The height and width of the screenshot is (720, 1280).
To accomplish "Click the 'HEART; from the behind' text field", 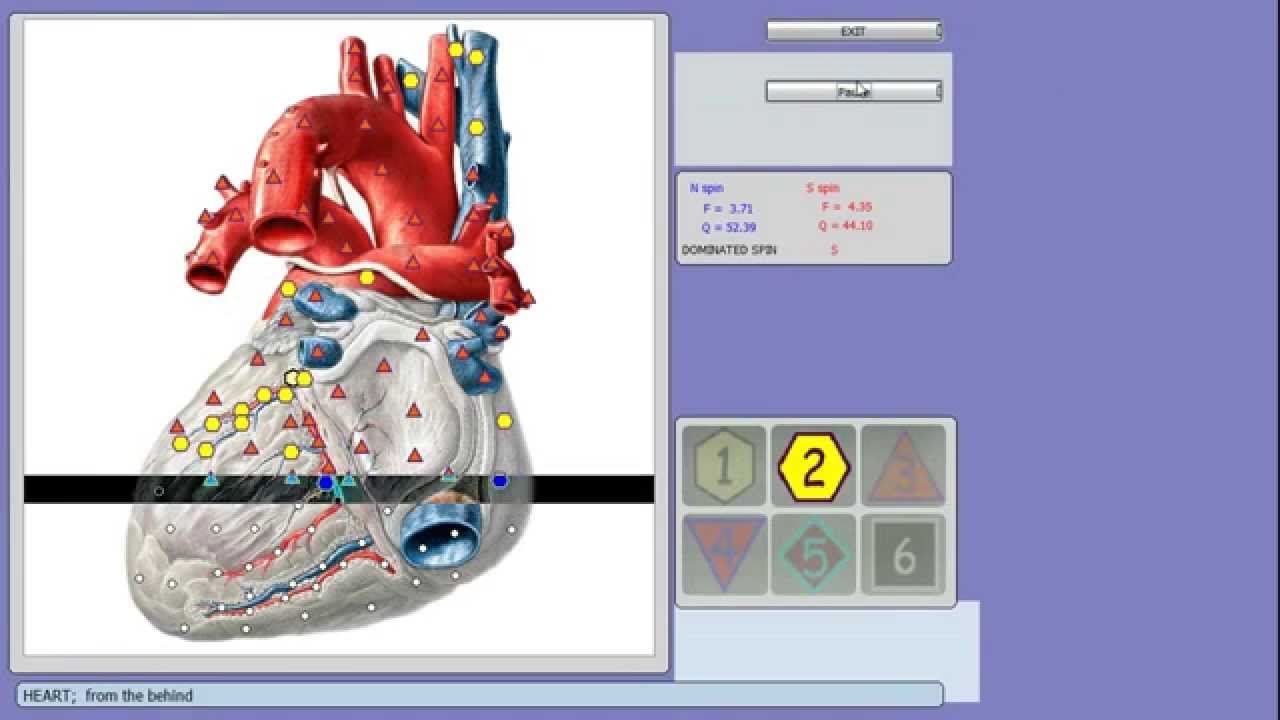I will coord(479,695).
